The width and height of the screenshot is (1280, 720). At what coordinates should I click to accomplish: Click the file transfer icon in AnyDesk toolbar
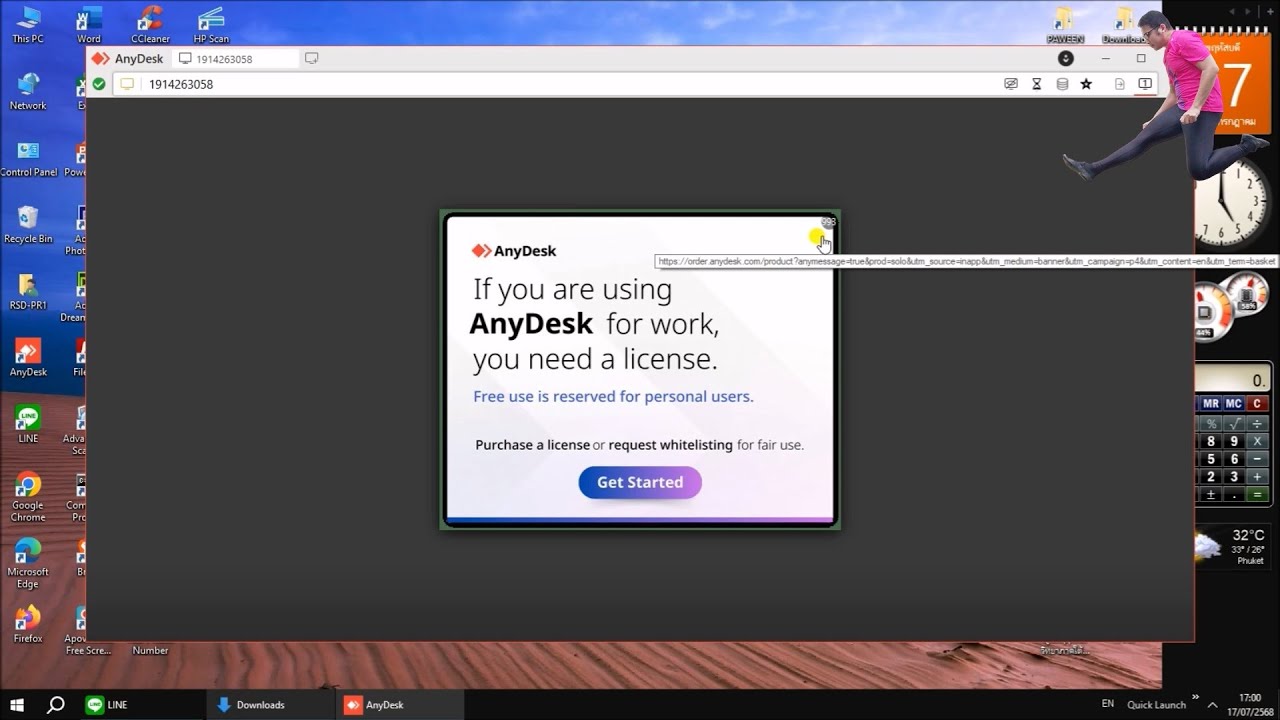[1120, 84]
